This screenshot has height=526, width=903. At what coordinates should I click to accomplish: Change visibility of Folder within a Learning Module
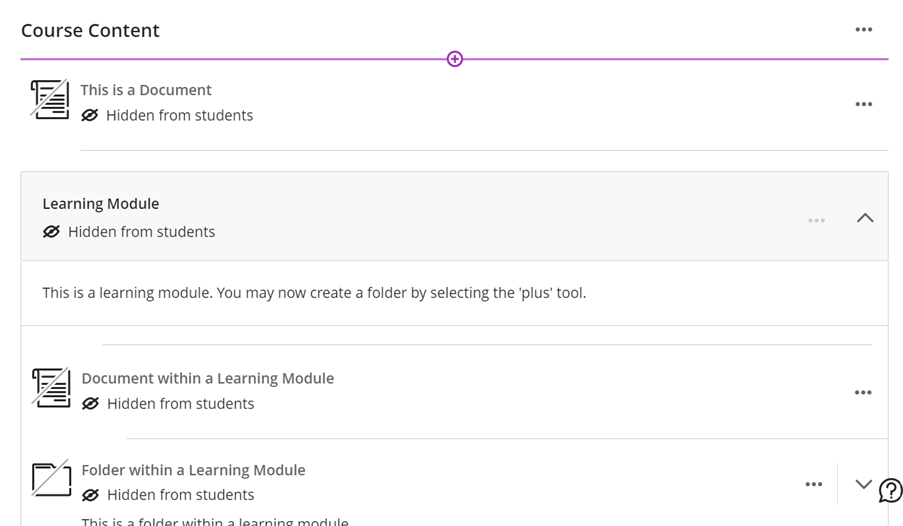tap(168, 495)
